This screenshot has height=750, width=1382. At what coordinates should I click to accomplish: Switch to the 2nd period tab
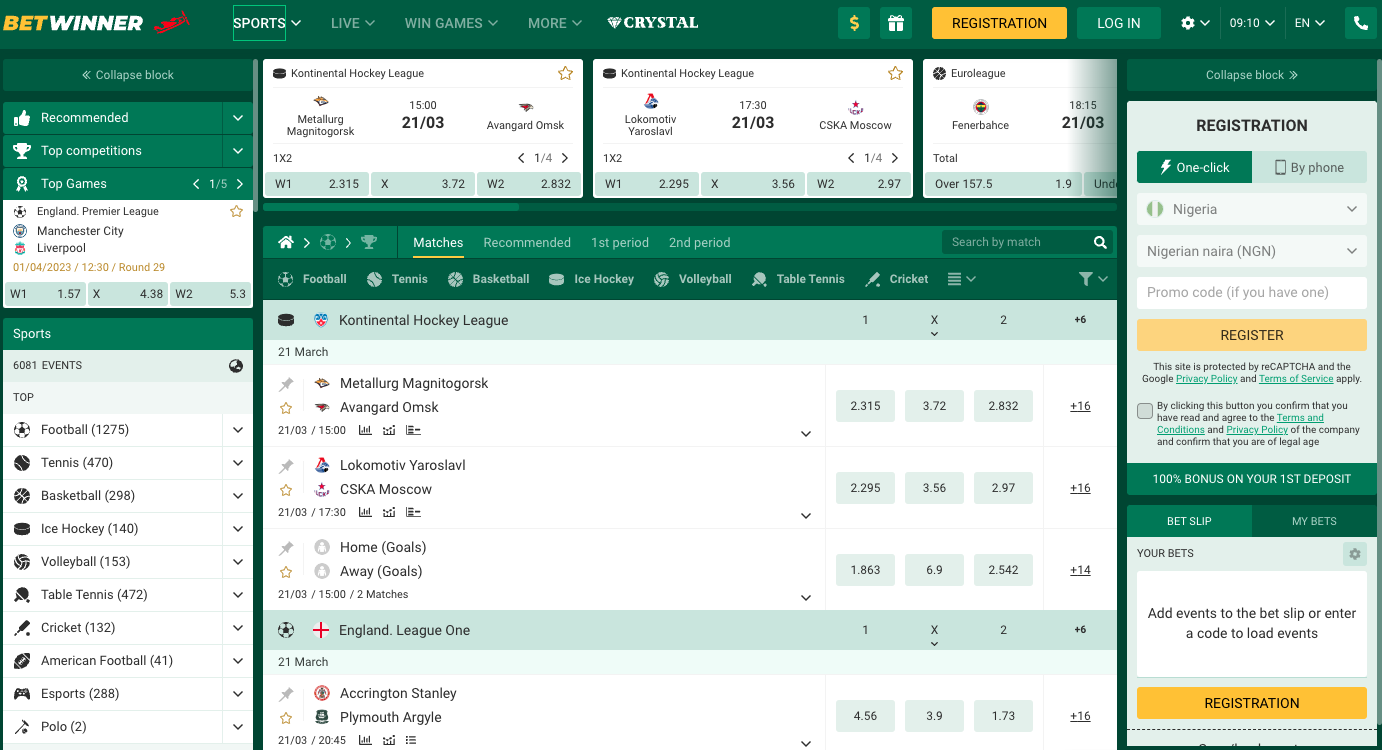[700, 242]
